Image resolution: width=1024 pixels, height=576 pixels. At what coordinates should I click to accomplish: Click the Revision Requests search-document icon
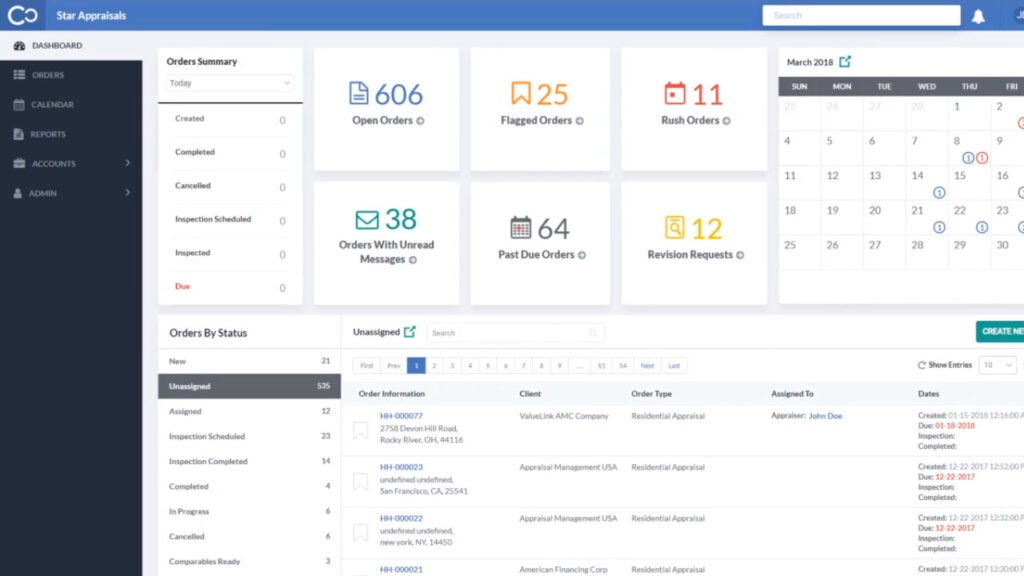675,227
